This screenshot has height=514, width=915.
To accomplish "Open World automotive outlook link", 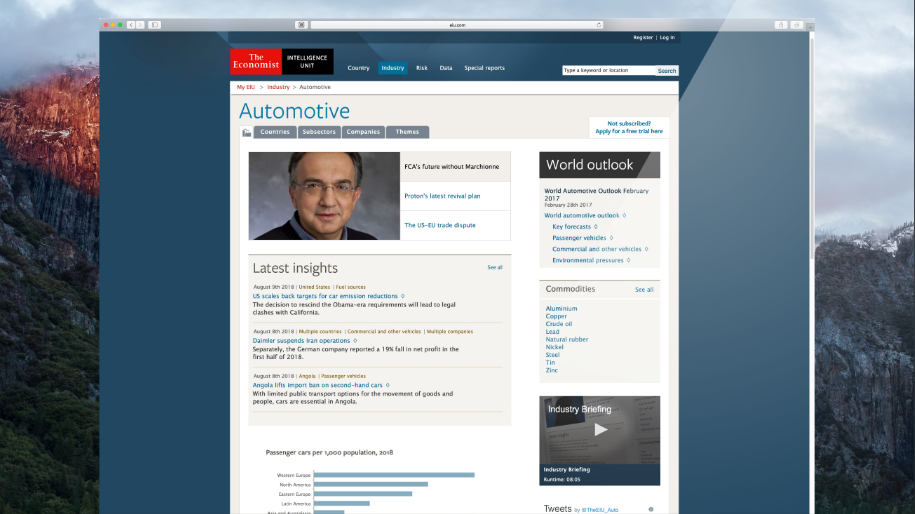I will pos(582,215).
